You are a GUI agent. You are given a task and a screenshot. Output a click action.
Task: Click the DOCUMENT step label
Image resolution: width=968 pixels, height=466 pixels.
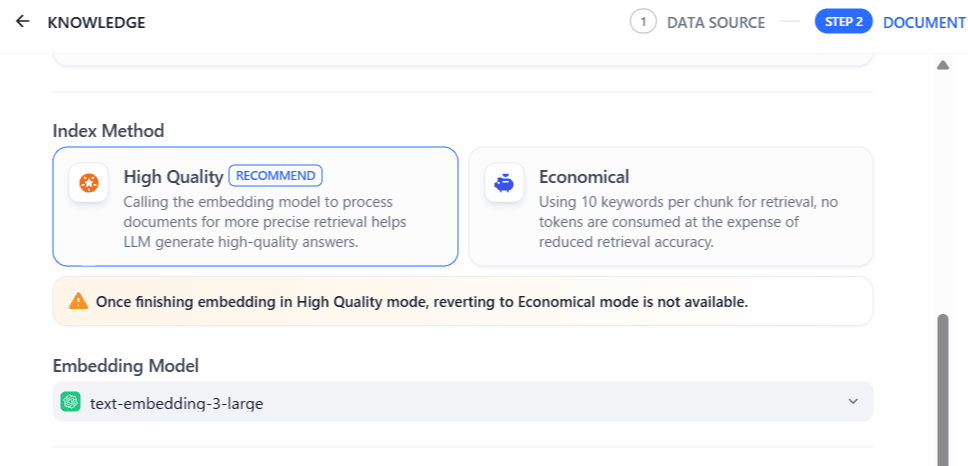coord(924,23)
